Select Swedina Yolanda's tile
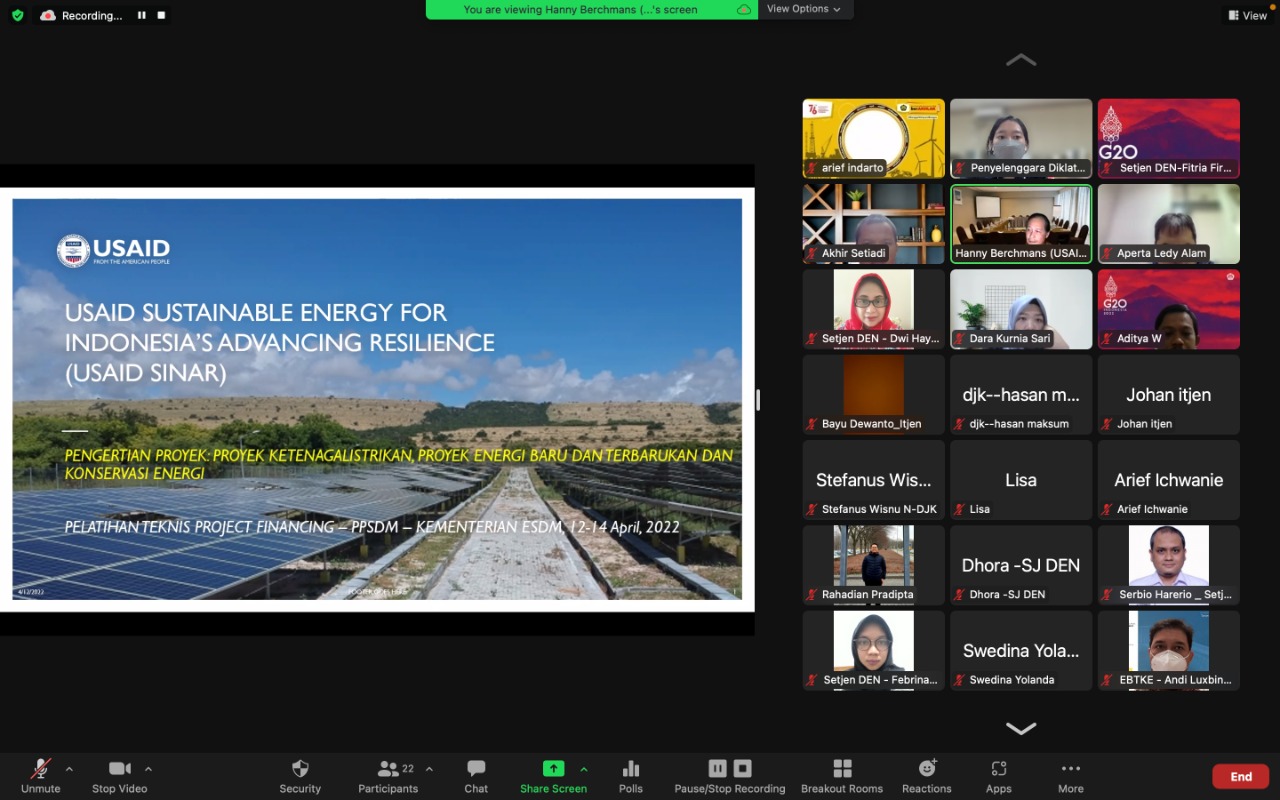The width and height of the screenshot is (1280, 800). click(x=1021, y=650)
